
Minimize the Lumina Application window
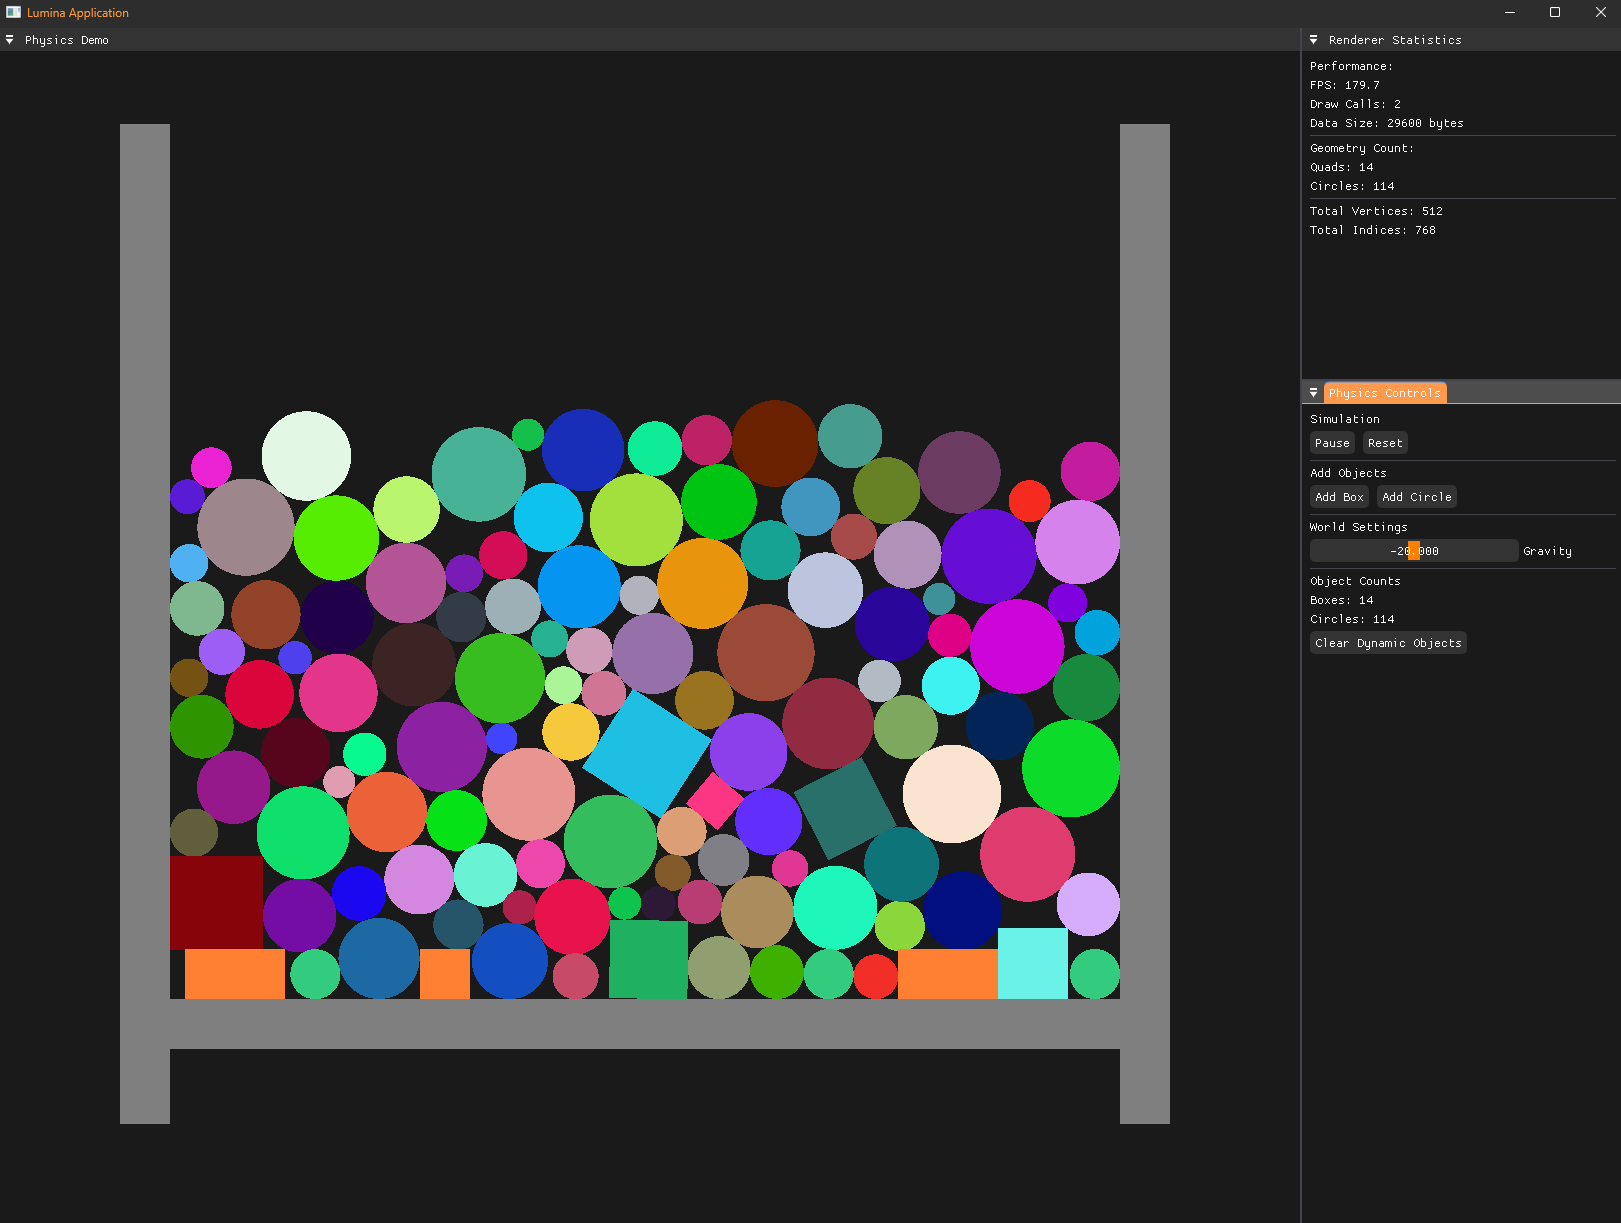(1509, 13)
